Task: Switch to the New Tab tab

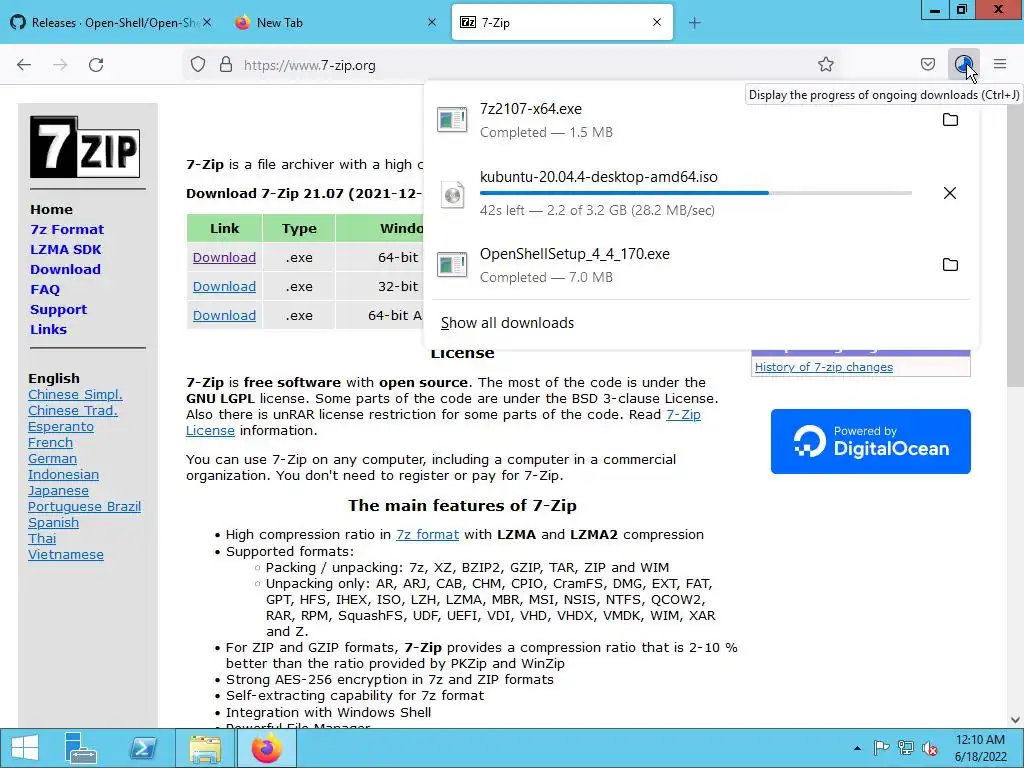Action: point(337,22)
